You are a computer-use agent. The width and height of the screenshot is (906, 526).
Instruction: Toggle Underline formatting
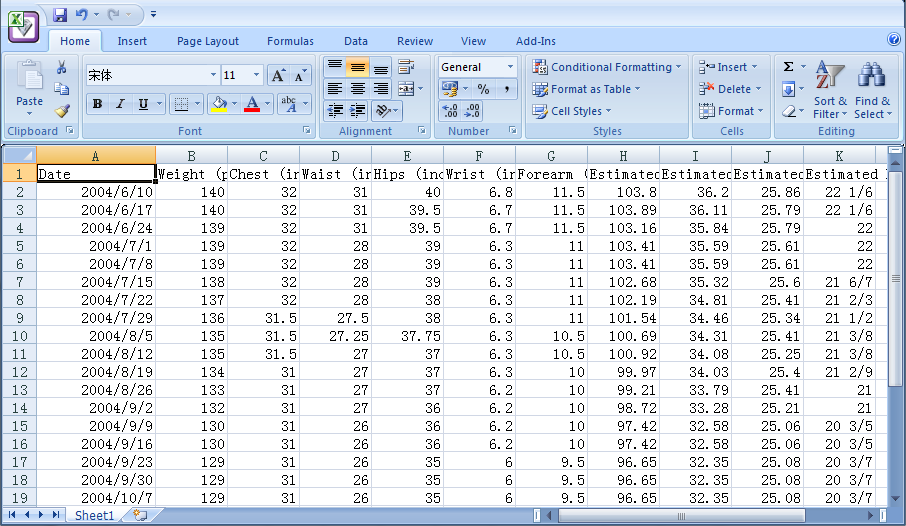[143, 104]
